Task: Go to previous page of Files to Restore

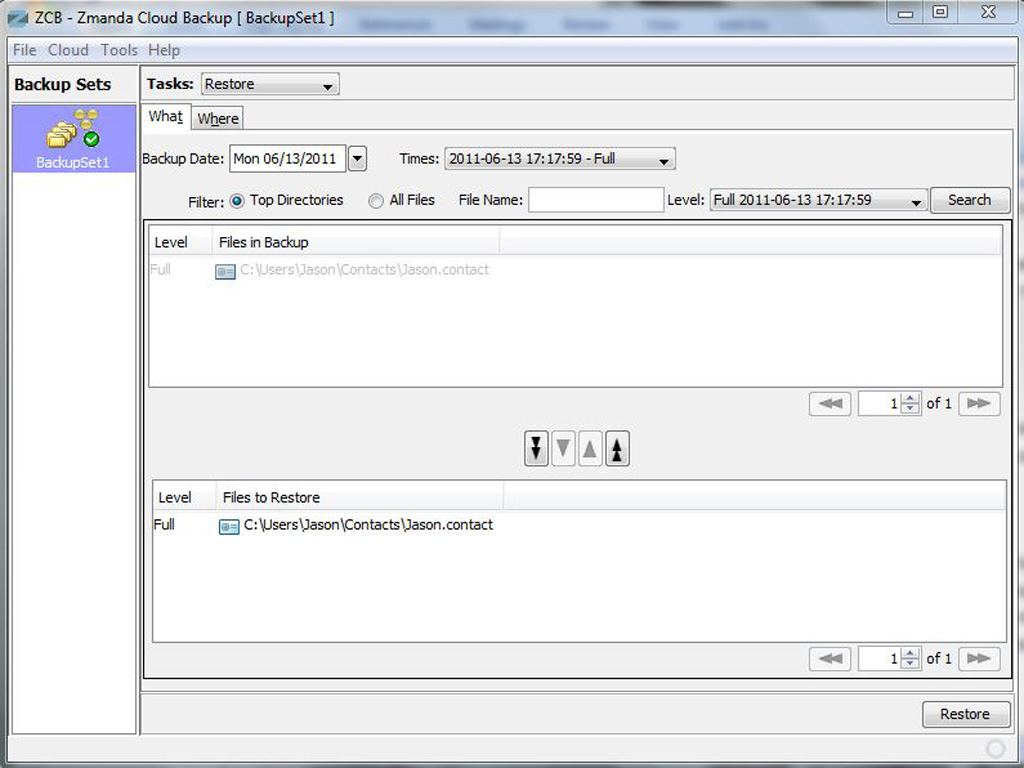Action: click(x=830, y=658)
